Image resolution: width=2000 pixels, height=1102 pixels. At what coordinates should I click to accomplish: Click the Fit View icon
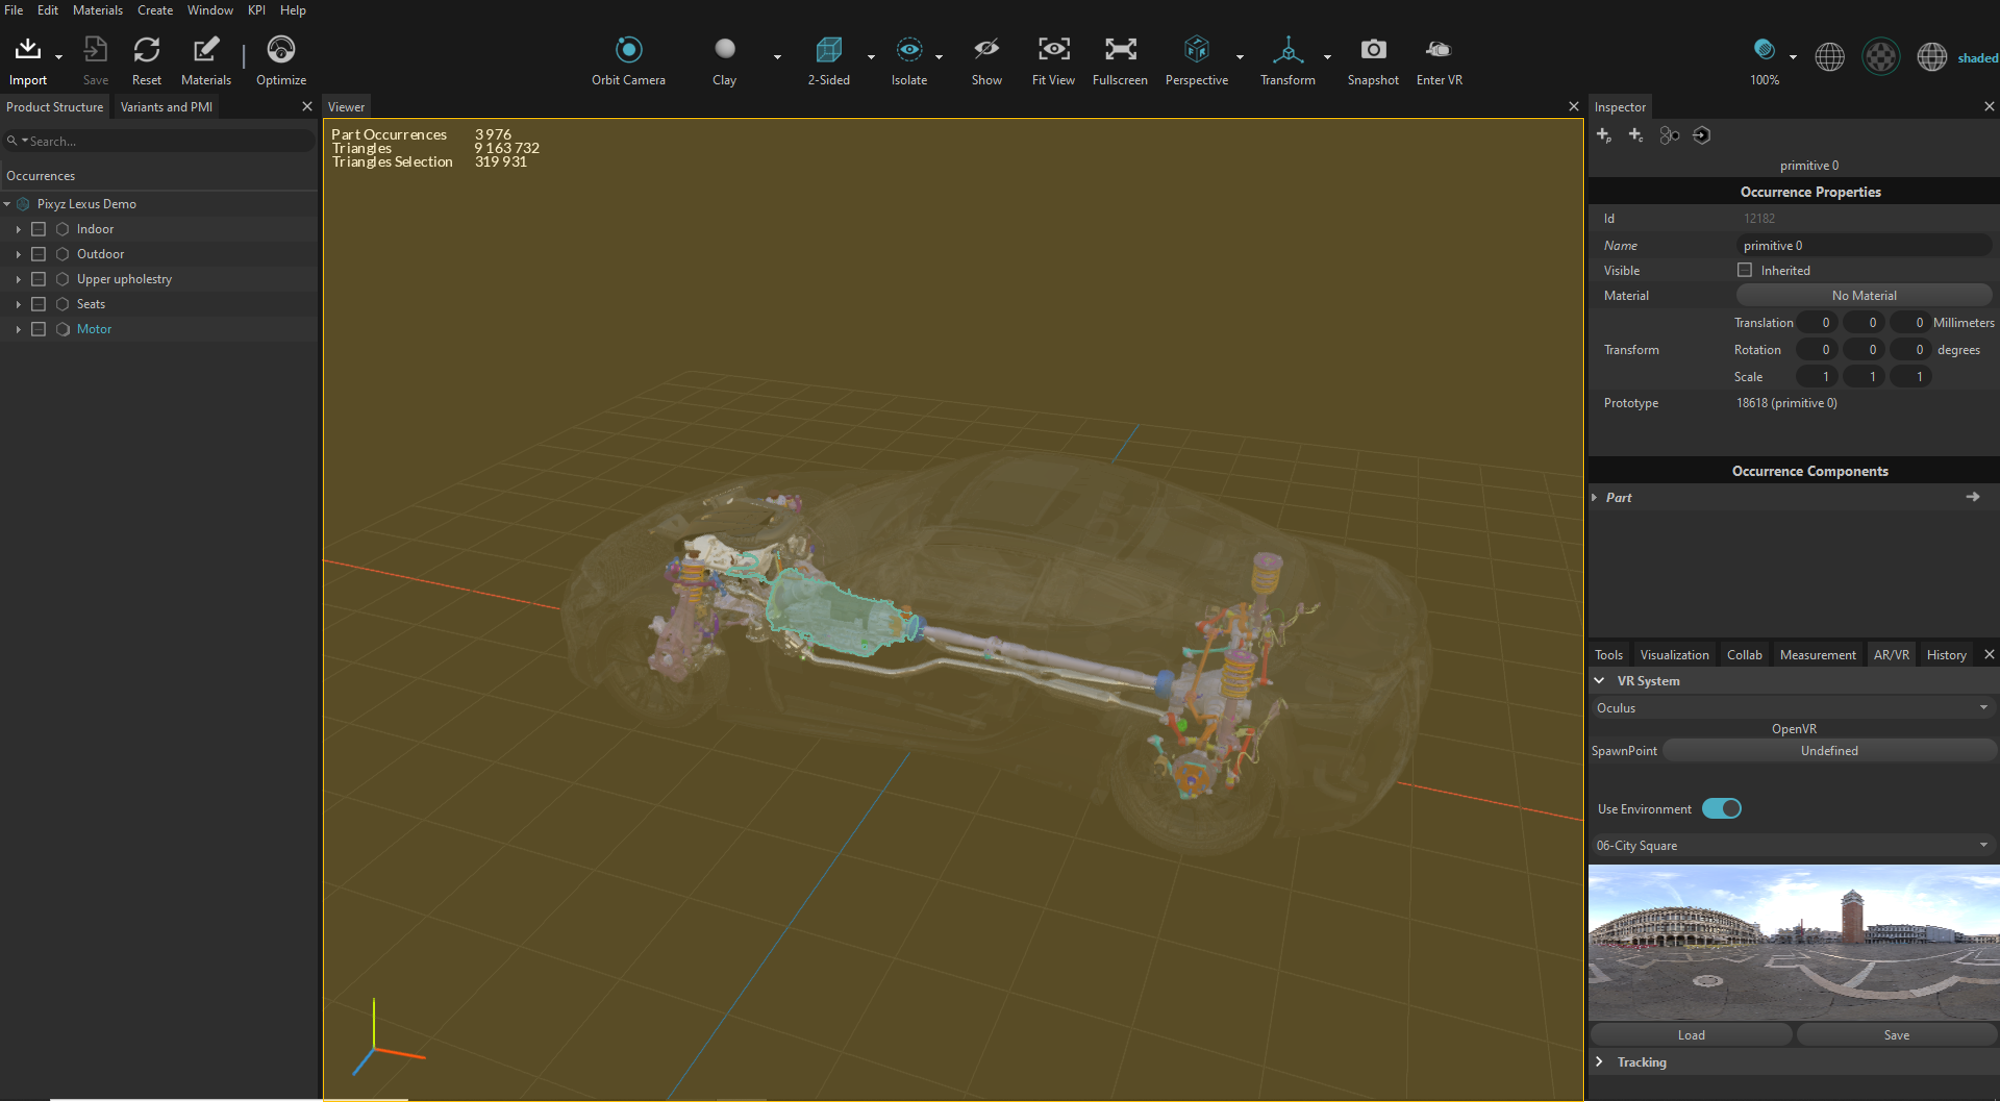pyautogui.click(x=1053, y=50)
